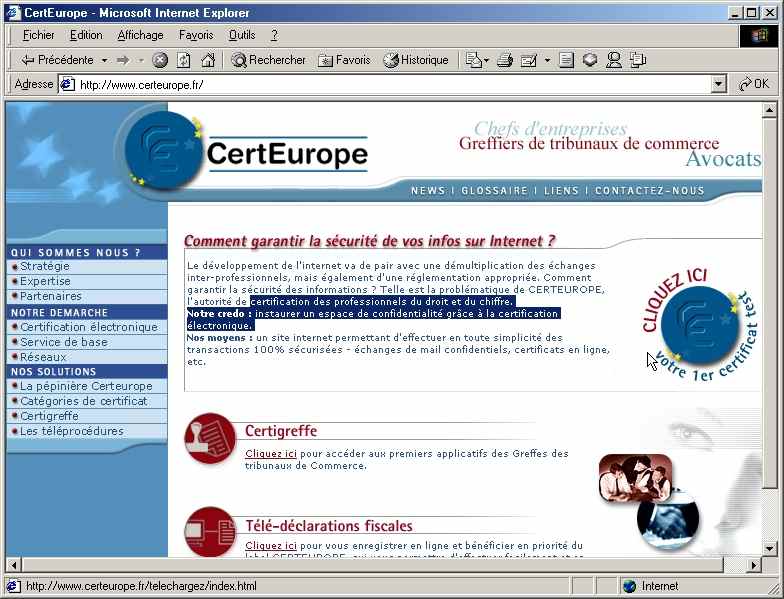Open Les téléprocédures sidebar link
This screenshot has width=784, height=599.
tap(72, 431)
